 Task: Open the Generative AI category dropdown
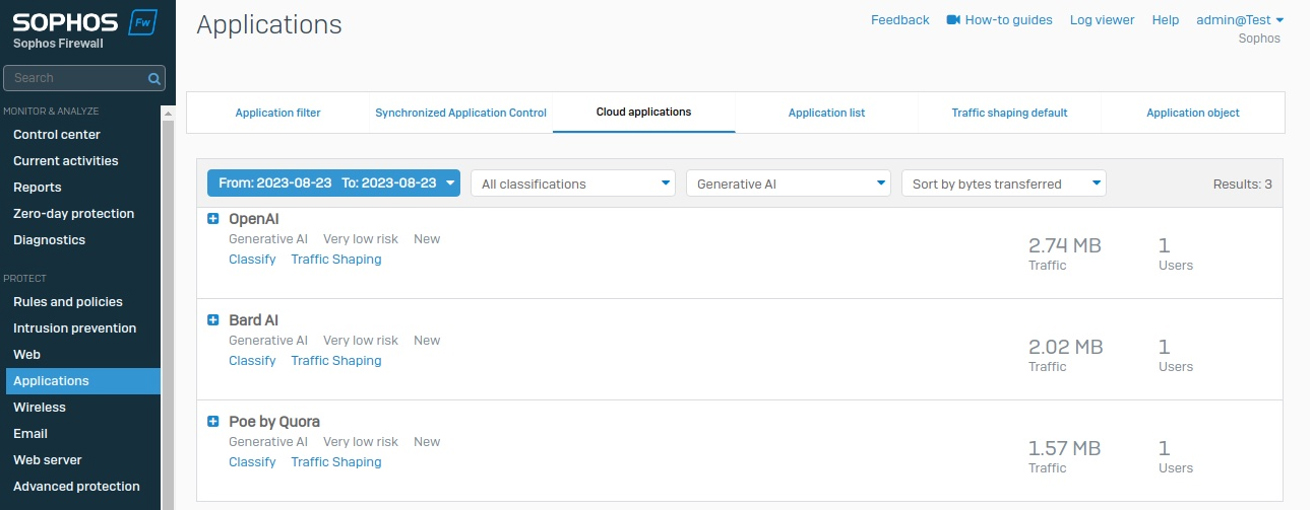(789, 183)
